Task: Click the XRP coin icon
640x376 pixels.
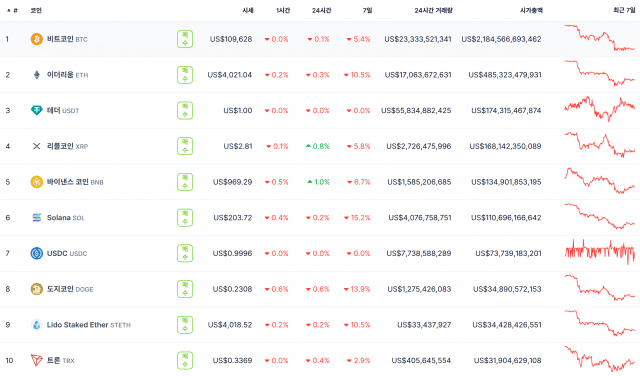Action: pos(36,146)
